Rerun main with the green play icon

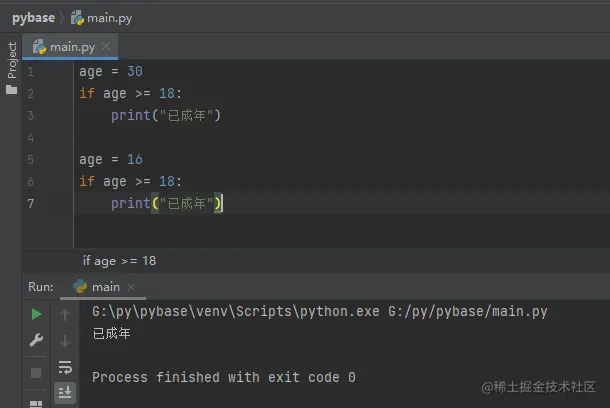pos(36,314)
